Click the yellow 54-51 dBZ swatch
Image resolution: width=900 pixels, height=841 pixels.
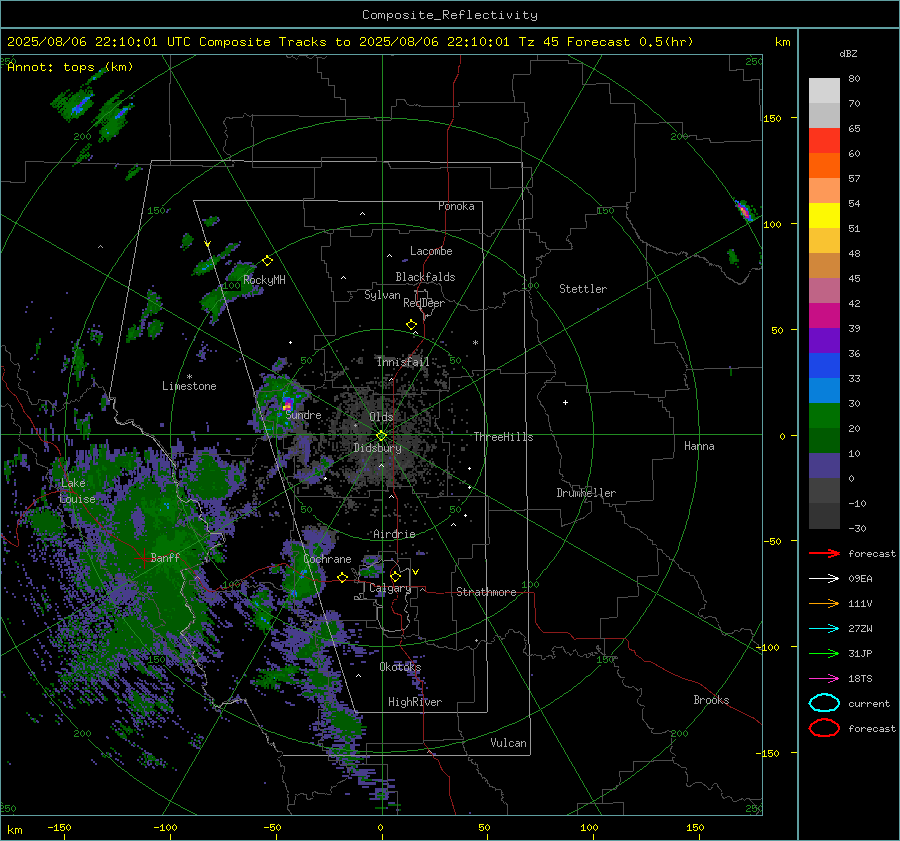tap(824, 215)
